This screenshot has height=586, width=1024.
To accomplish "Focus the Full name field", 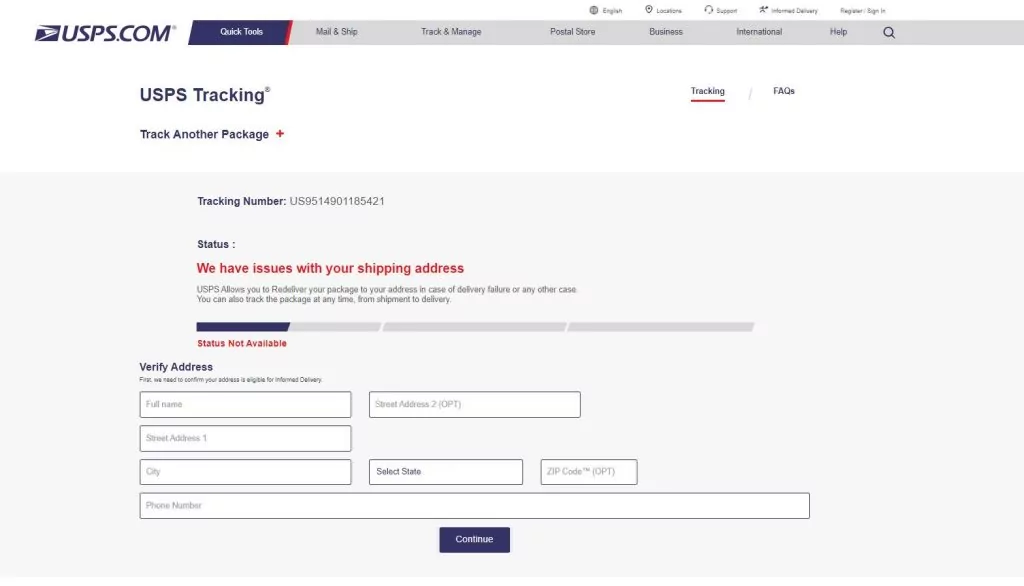I will (x=245, y=404).
